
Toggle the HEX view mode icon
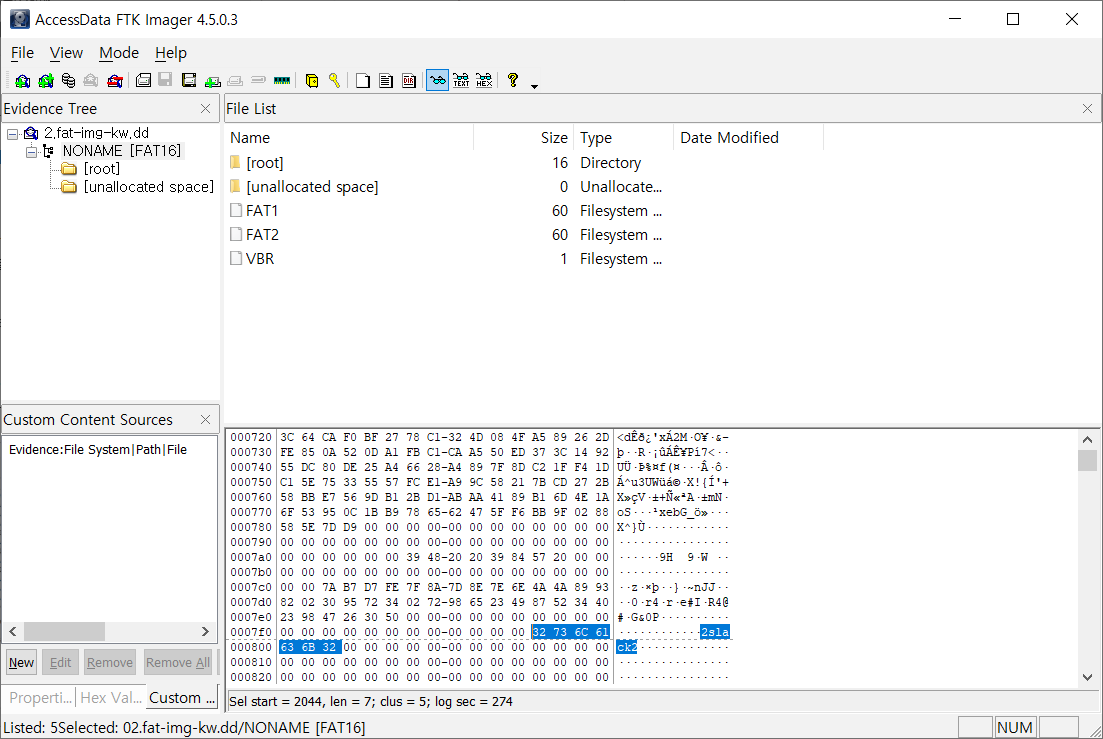point(484,81)
